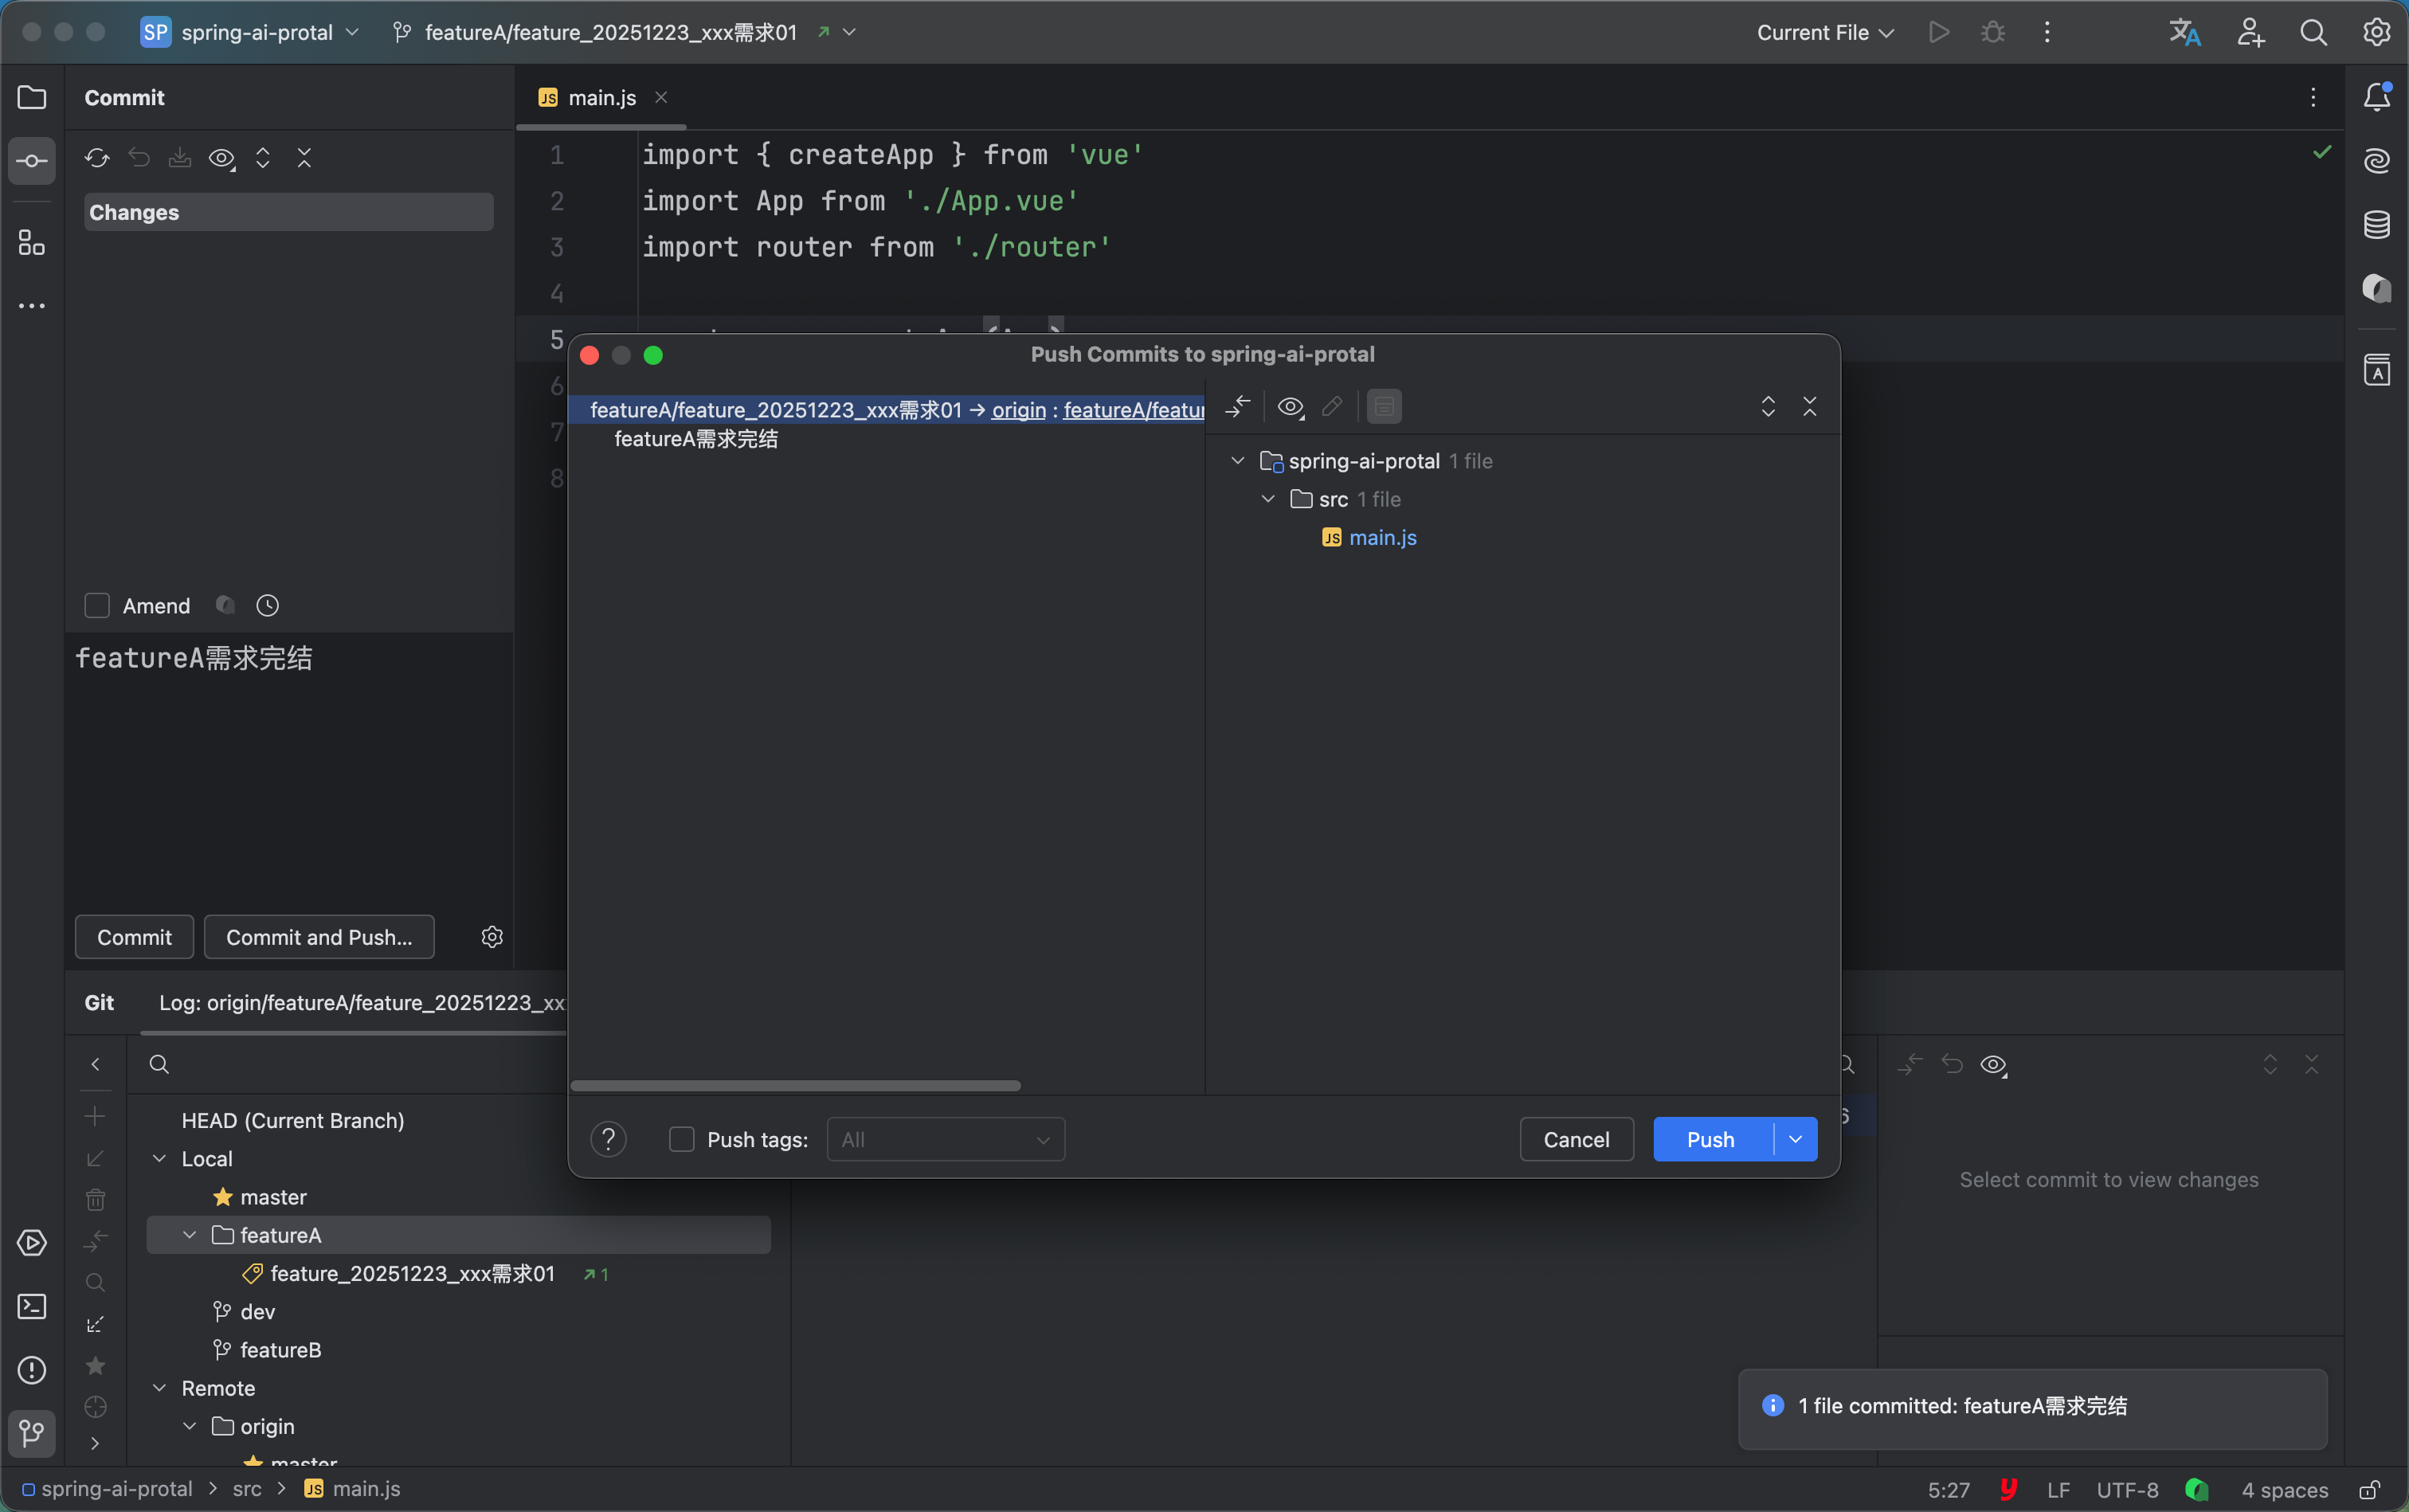Check the Push tags checkbox
Screen dimensions: 2409x1512
click(681, 1140)
